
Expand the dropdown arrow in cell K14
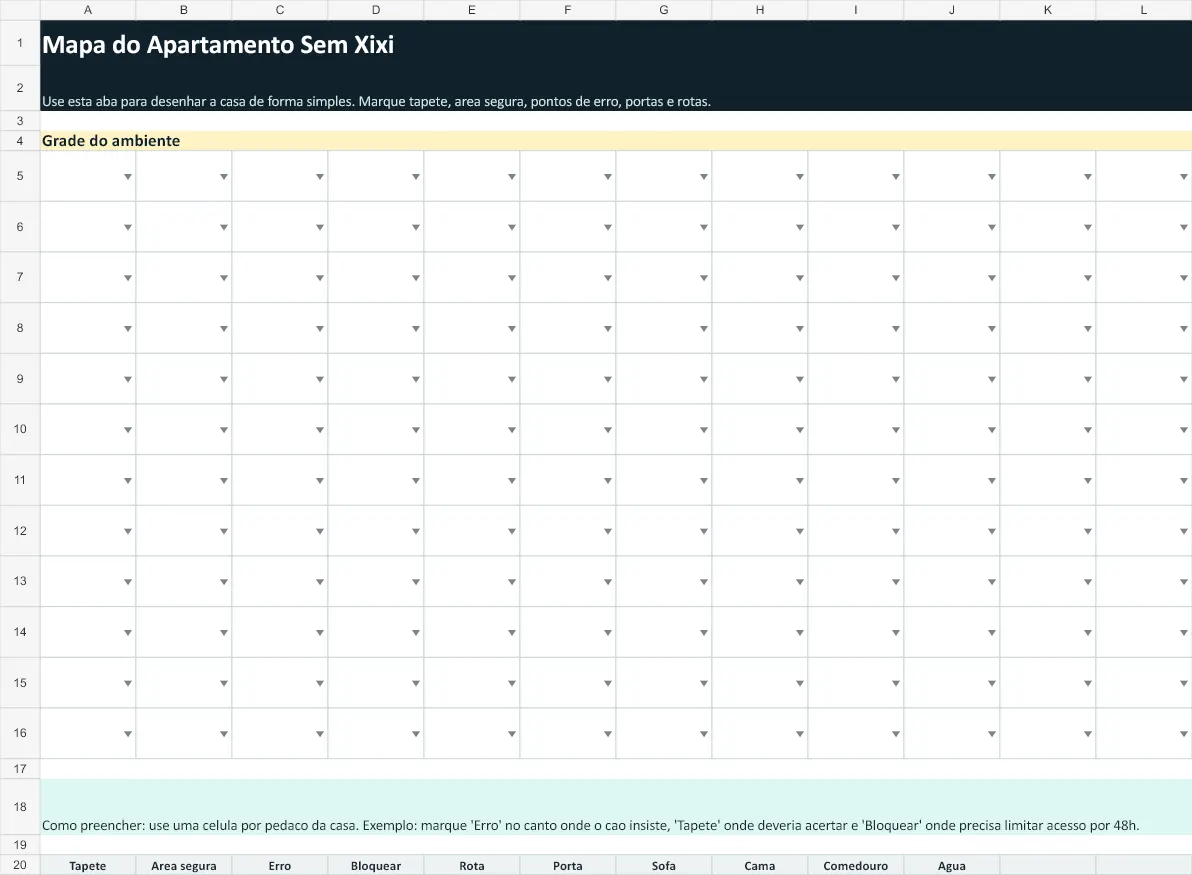[1088, 632]
